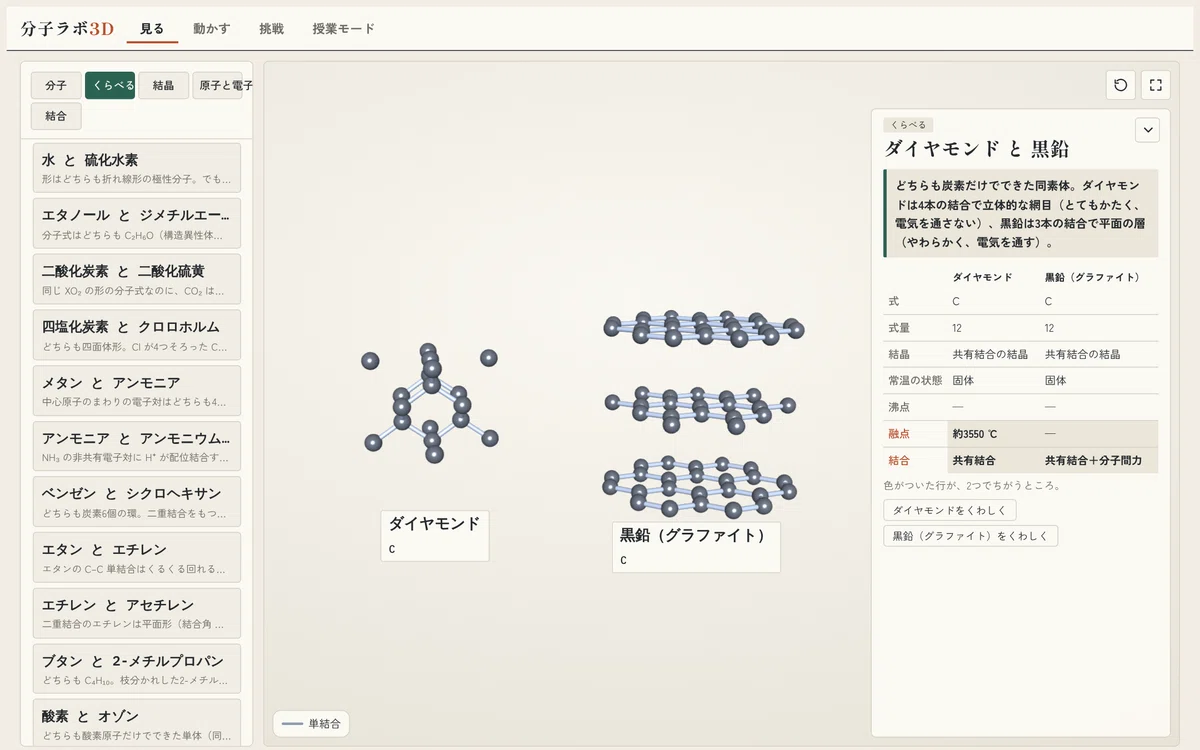Open the 授業モード tab
The height and width of the screenshot is (750, 1200).
[343, 29]
